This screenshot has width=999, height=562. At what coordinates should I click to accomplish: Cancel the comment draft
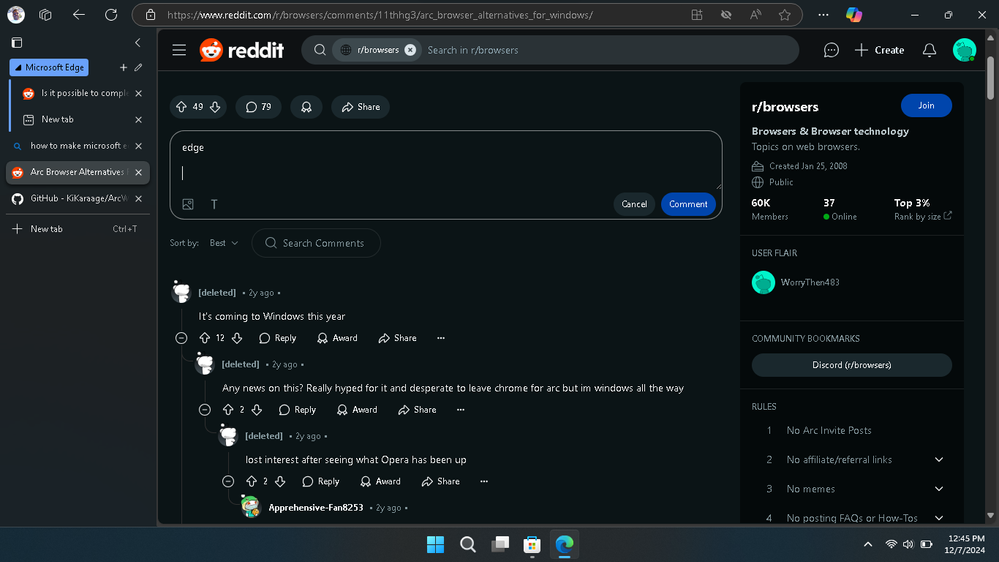point(634,204)
